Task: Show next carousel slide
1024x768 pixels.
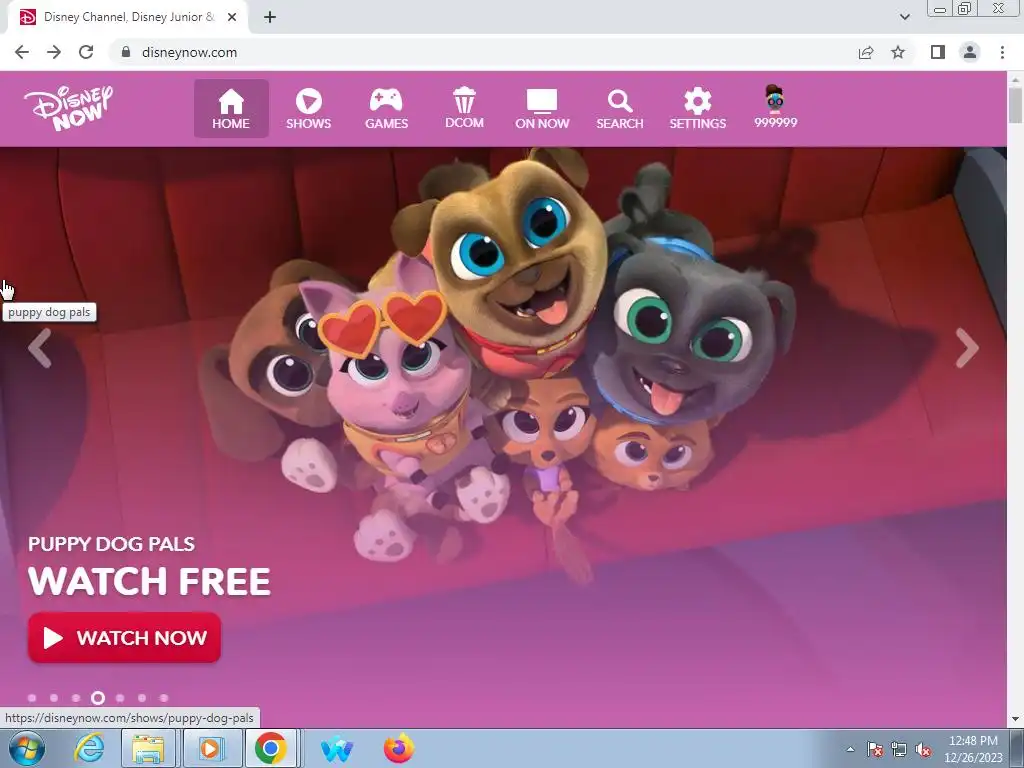Action: [967, 348]
